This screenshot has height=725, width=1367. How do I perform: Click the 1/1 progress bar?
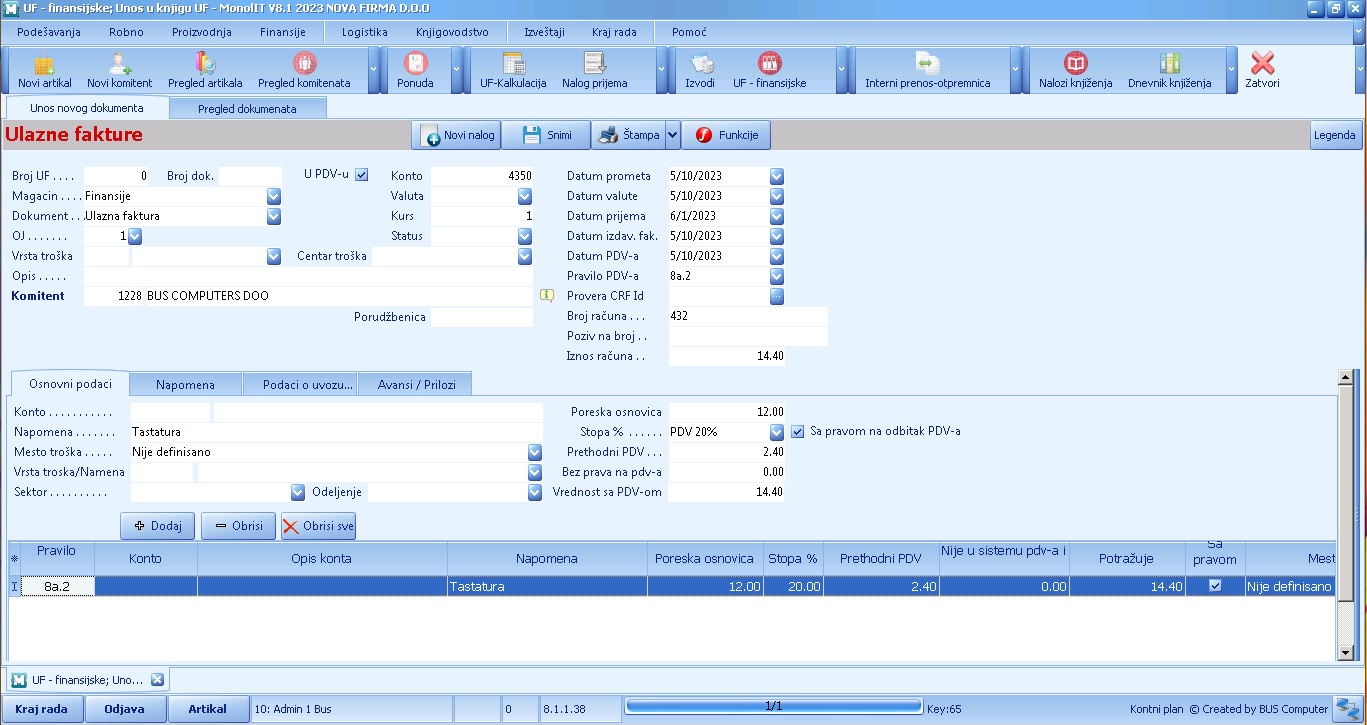[773, 706]
